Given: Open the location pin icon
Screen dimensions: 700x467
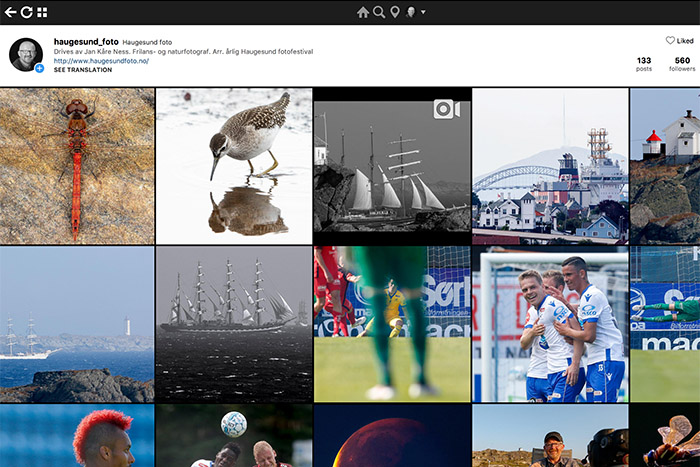Looking at the screenshot, I should coord(395,12).
